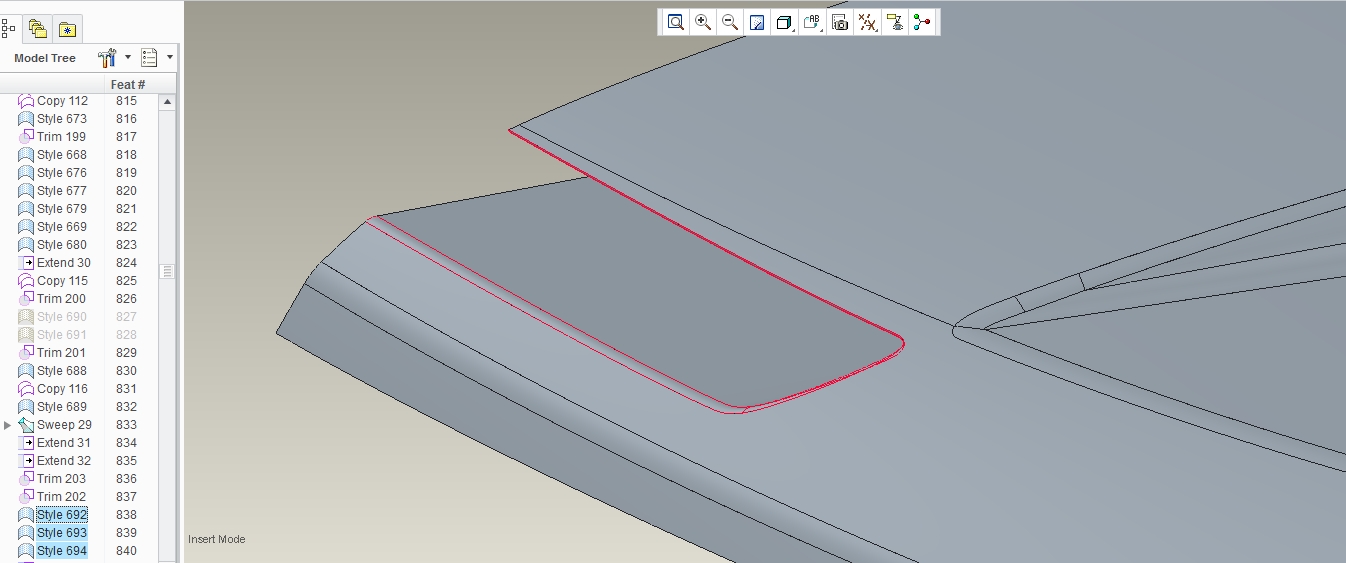Select the Style 689 feature
The image size is (1346, 563).
[x=62, y=407]
